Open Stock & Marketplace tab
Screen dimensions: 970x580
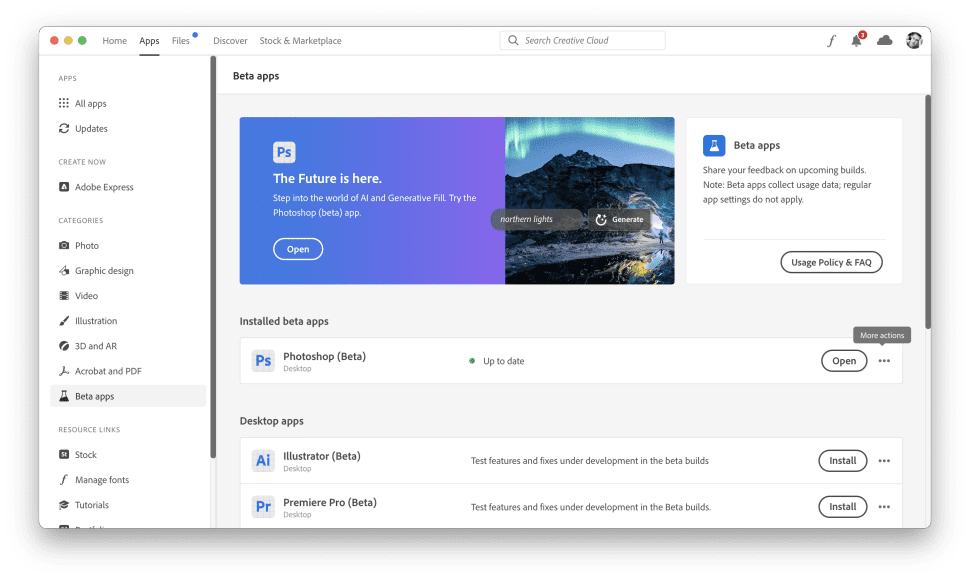click(300, 40)
